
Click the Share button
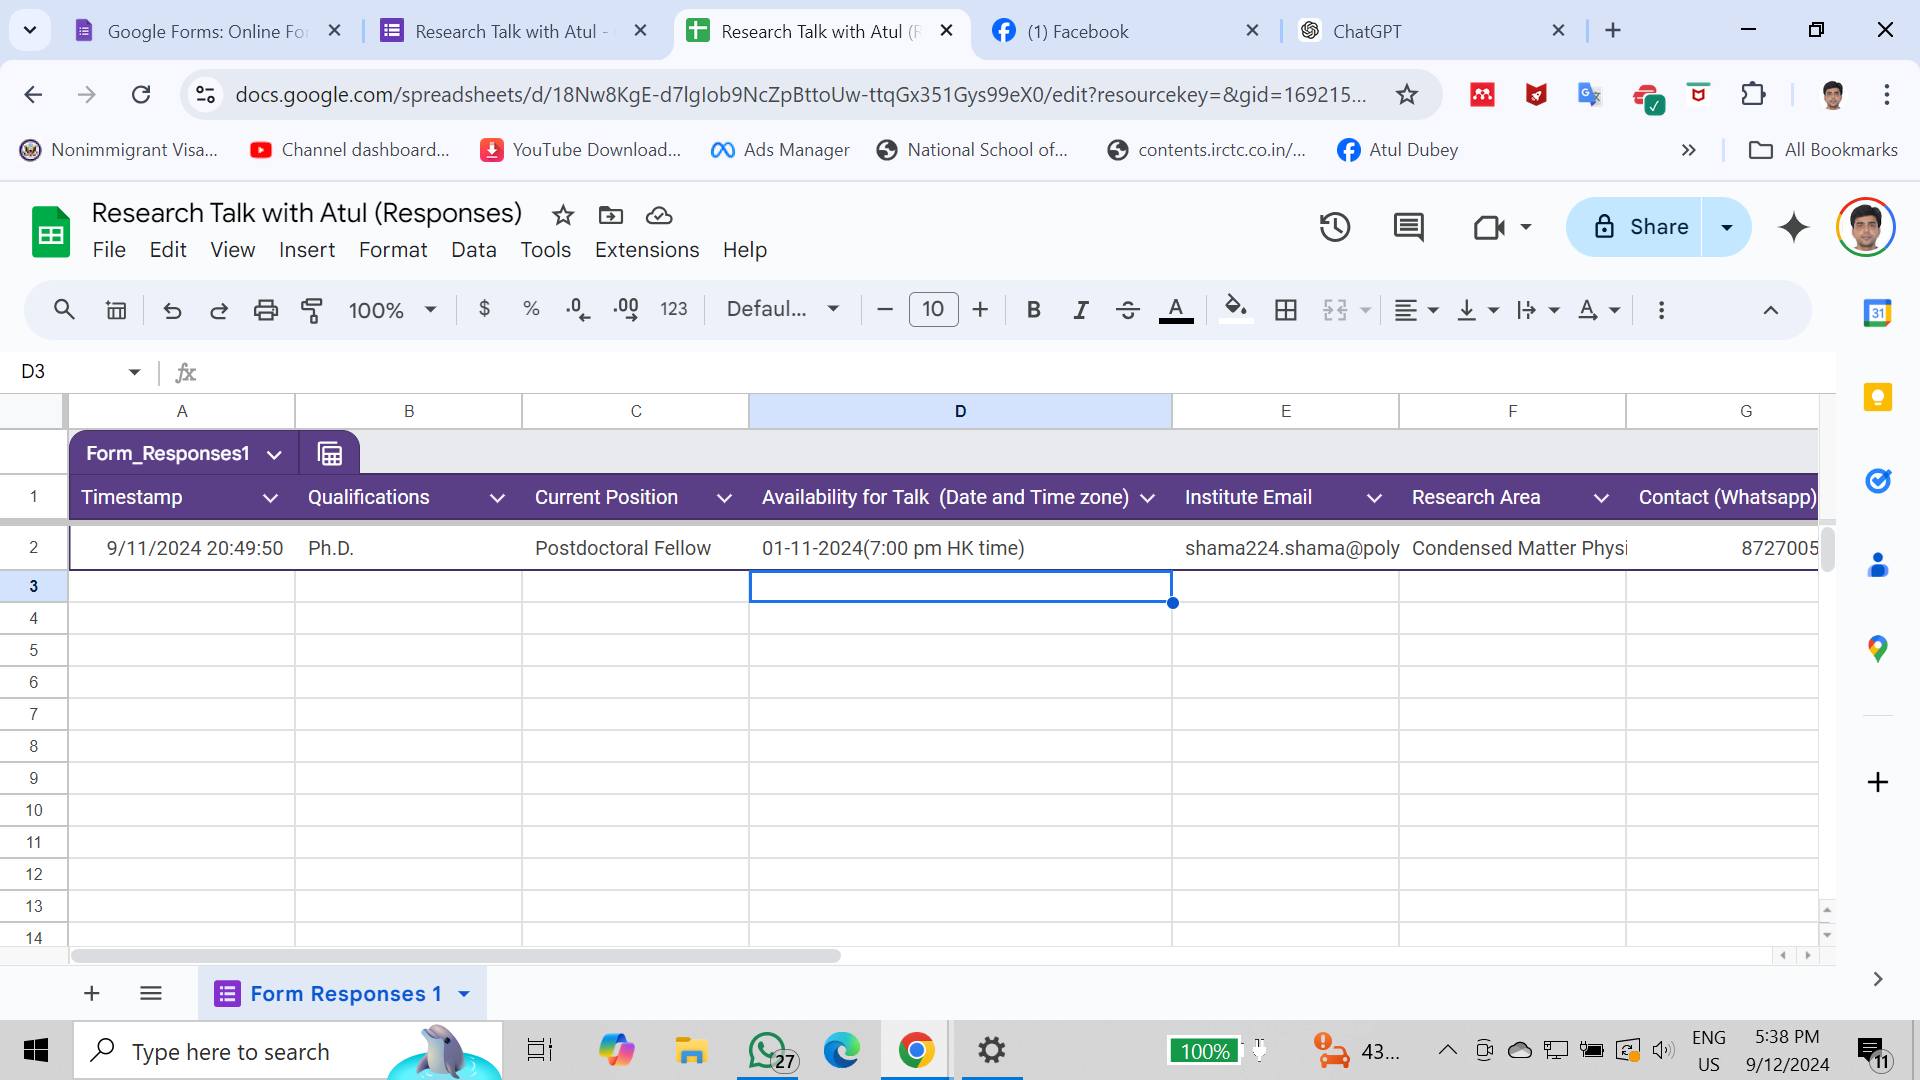tap(1635, 227)
